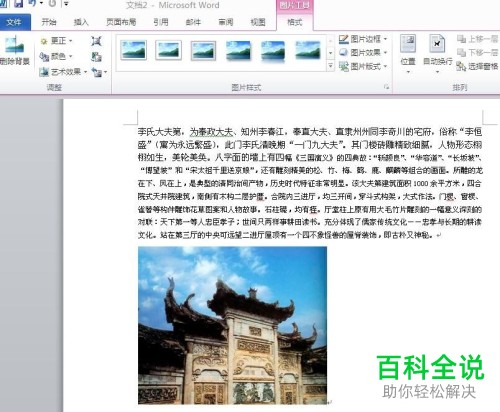Open the Customize Quick Access Toolbar arrow
500x412 pixels.
66,4
